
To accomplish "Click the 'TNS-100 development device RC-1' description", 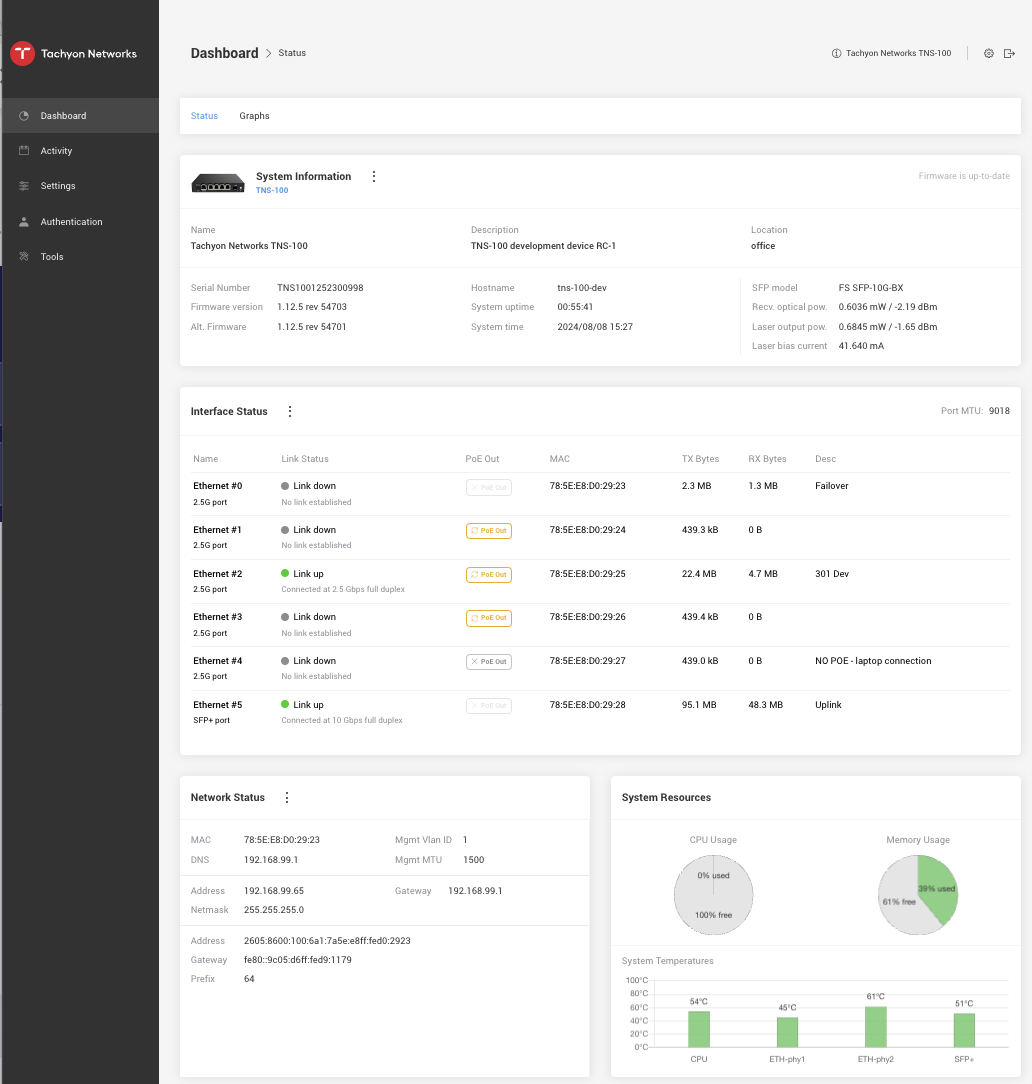I will (543, 246).
